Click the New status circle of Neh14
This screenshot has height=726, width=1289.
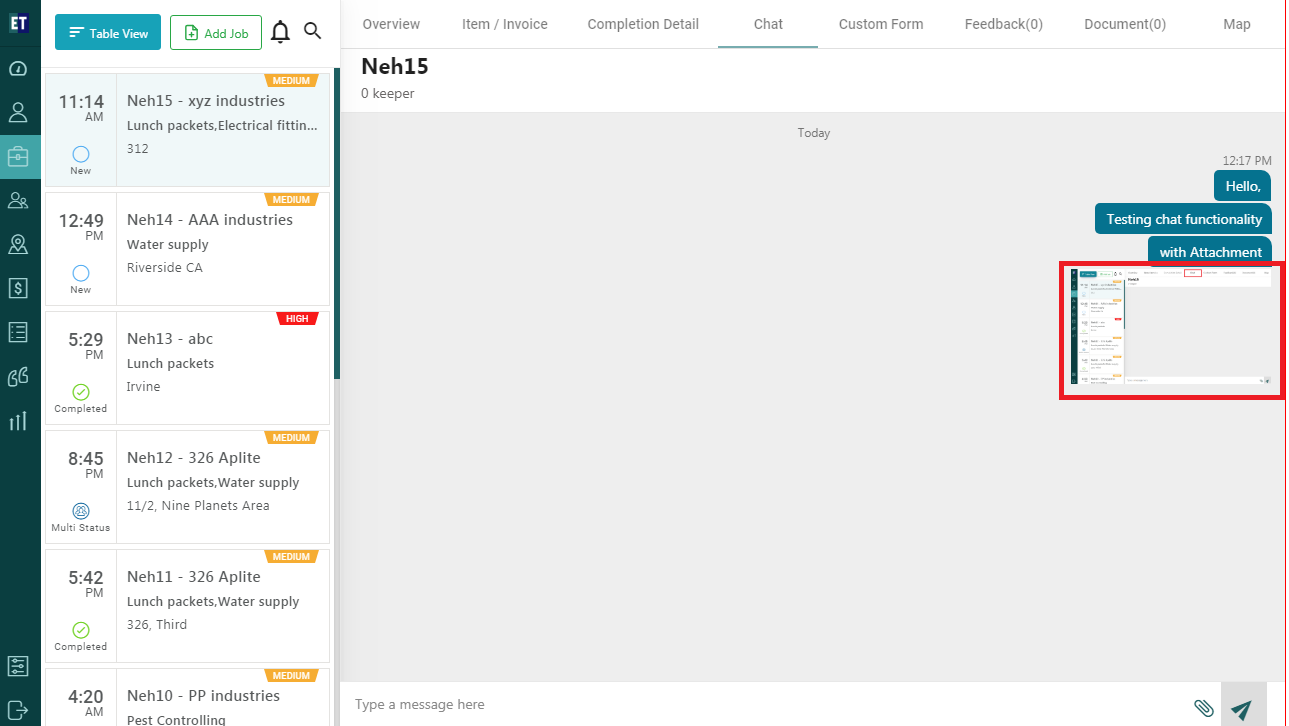81,273
